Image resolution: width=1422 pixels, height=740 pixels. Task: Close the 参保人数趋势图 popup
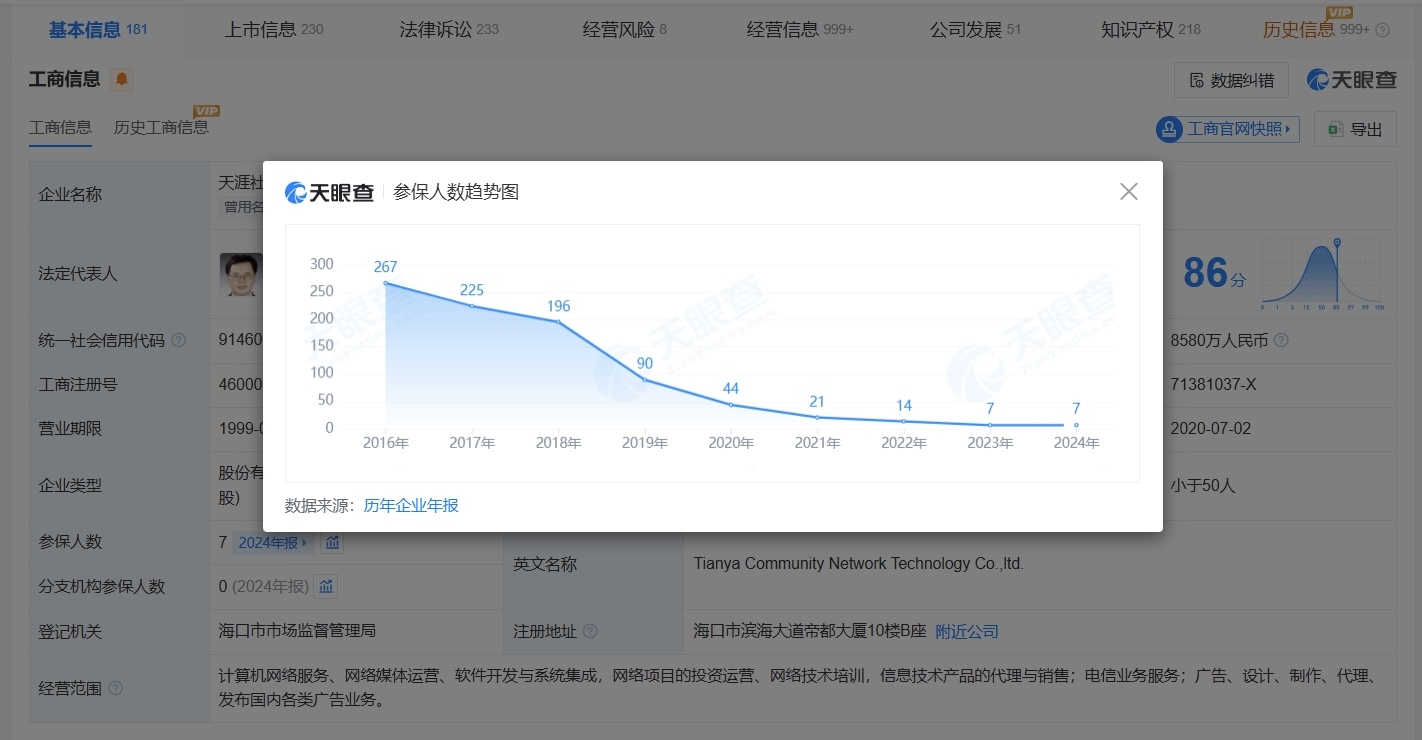[1129, 191]
